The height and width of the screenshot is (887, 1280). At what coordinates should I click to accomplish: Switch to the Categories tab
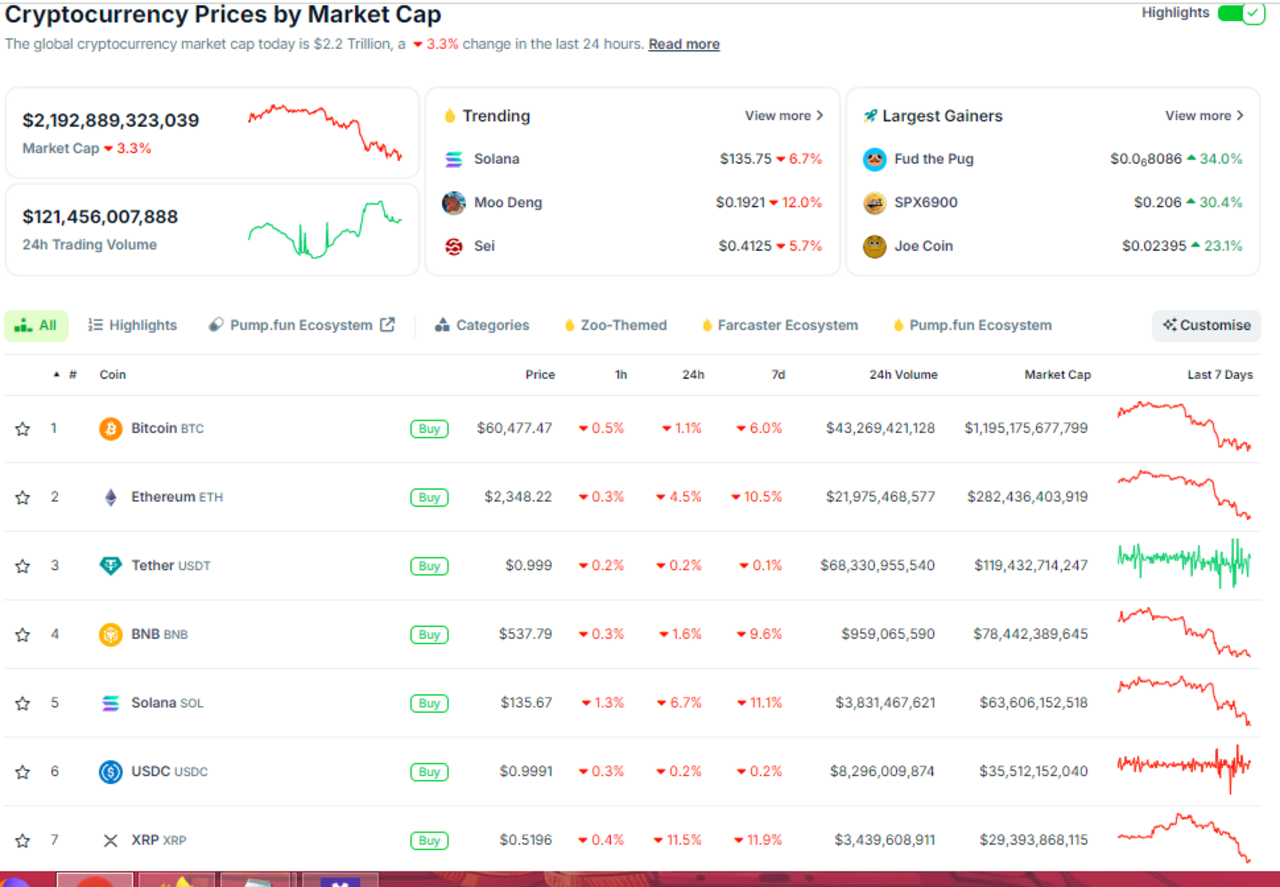click(482, 325)
